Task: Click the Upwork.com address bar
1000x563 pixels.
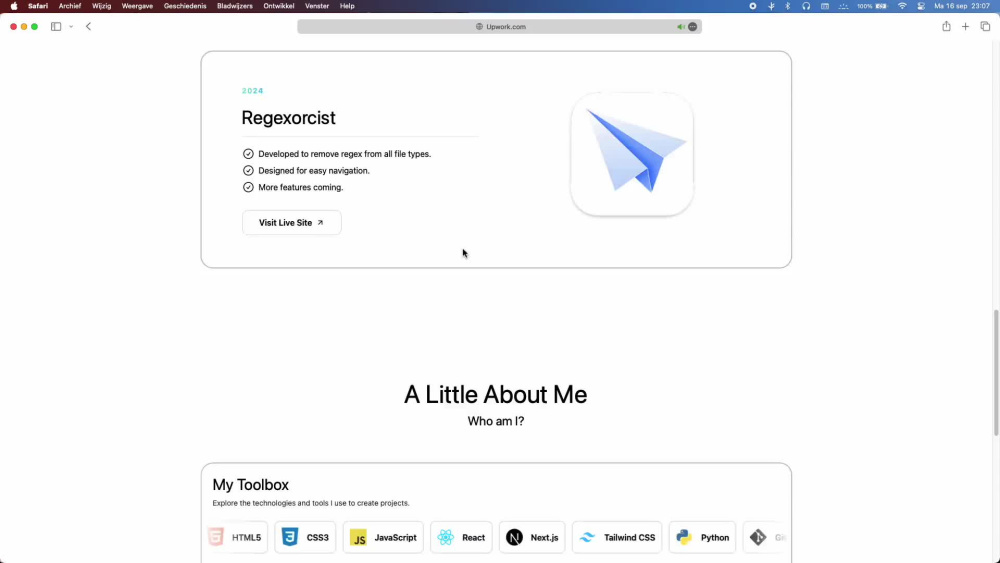Action: pyautogui.click(x=499, y=26)
